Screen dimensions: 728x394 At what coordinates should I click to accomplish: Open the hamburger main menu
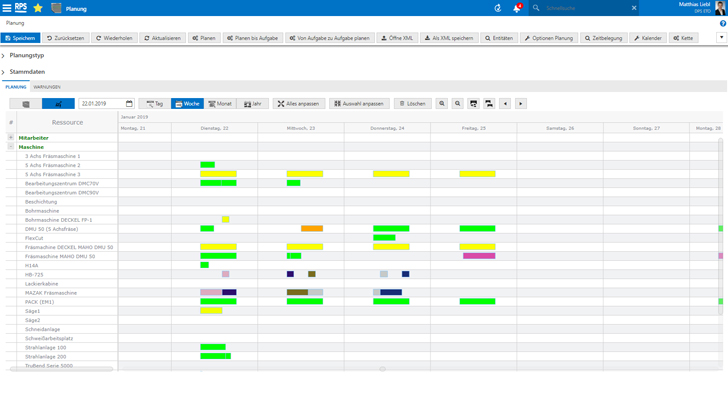tap(6, 8)
